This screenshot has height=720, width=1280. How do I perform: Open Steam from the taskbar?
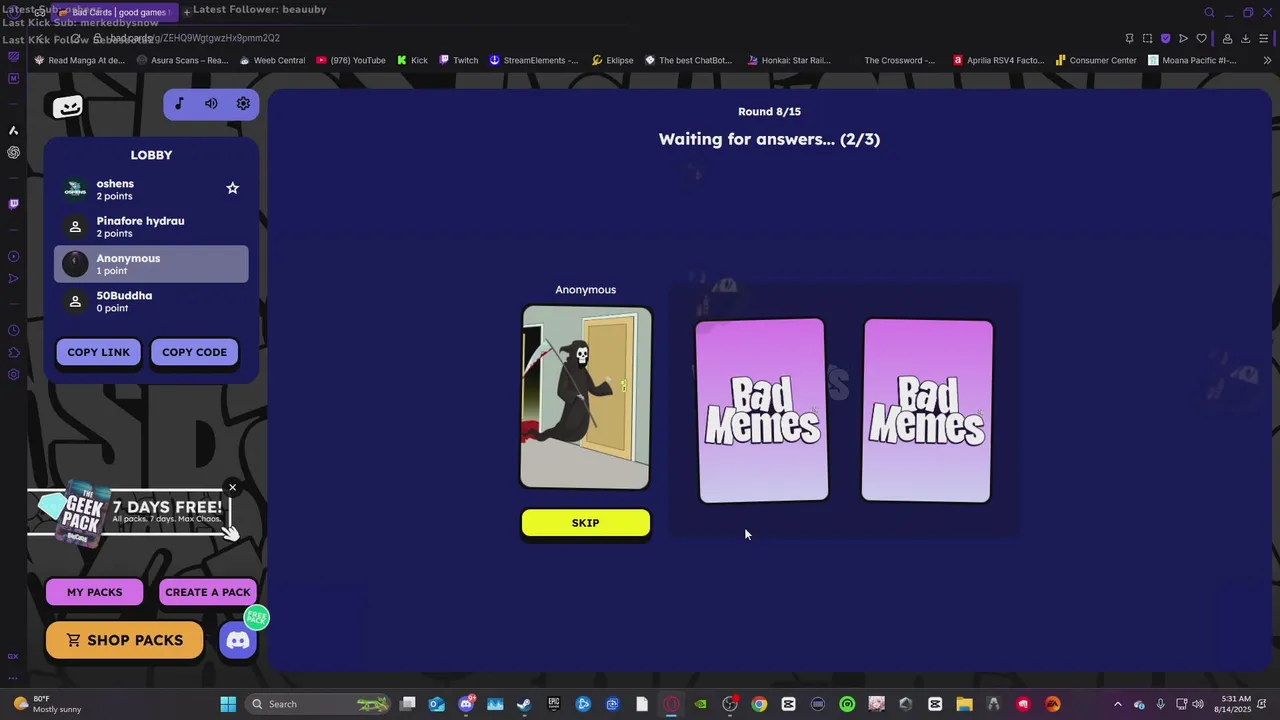point(524,704)
